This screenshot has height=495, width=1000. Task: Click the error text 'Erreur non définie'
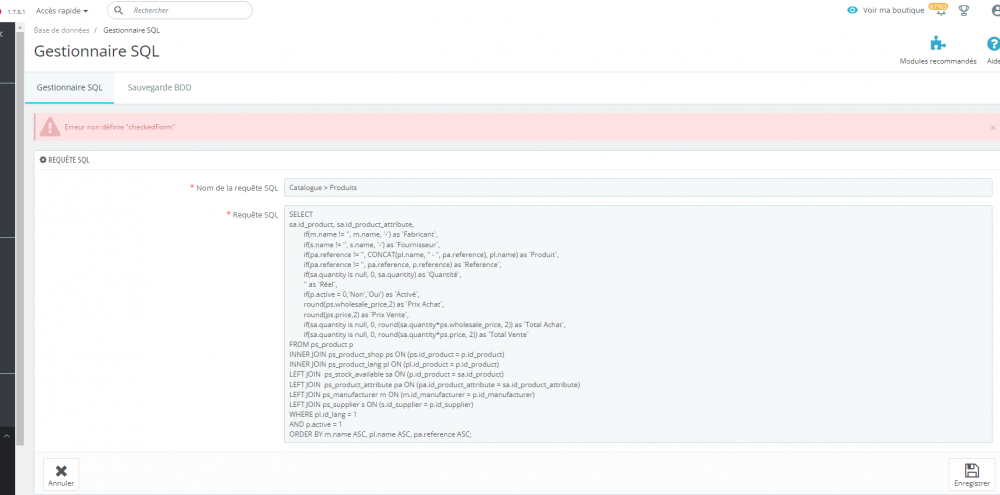[120, 128]
